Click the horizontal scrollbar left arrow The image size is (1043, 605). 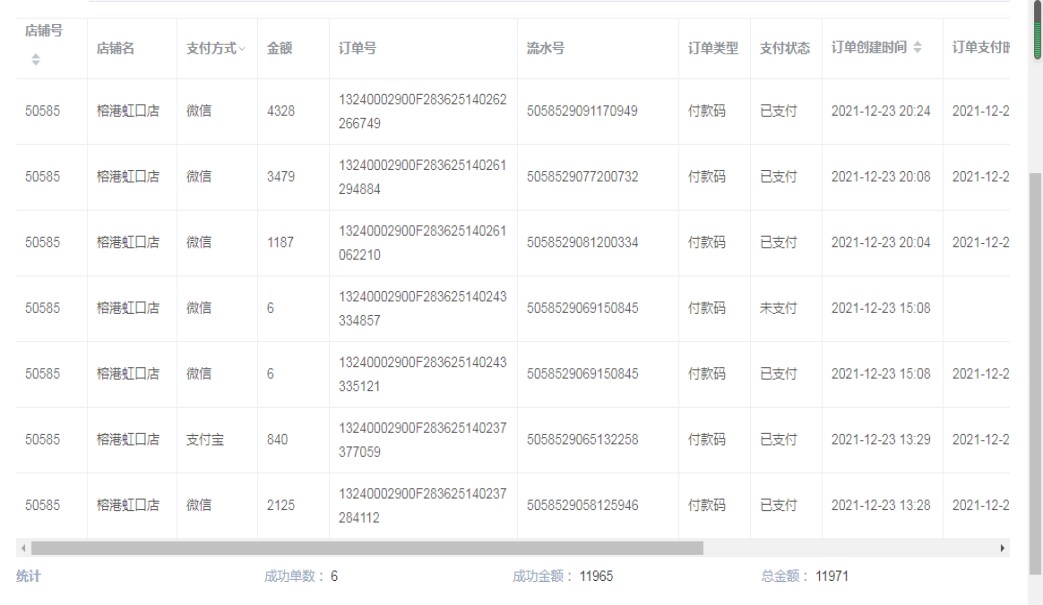22,549
